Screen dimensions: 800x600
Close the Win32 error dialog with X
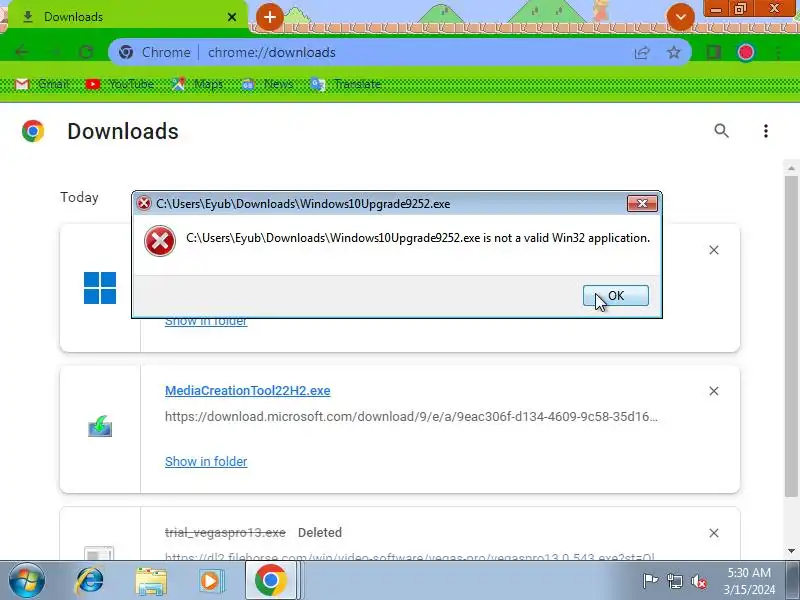point(642,204)
